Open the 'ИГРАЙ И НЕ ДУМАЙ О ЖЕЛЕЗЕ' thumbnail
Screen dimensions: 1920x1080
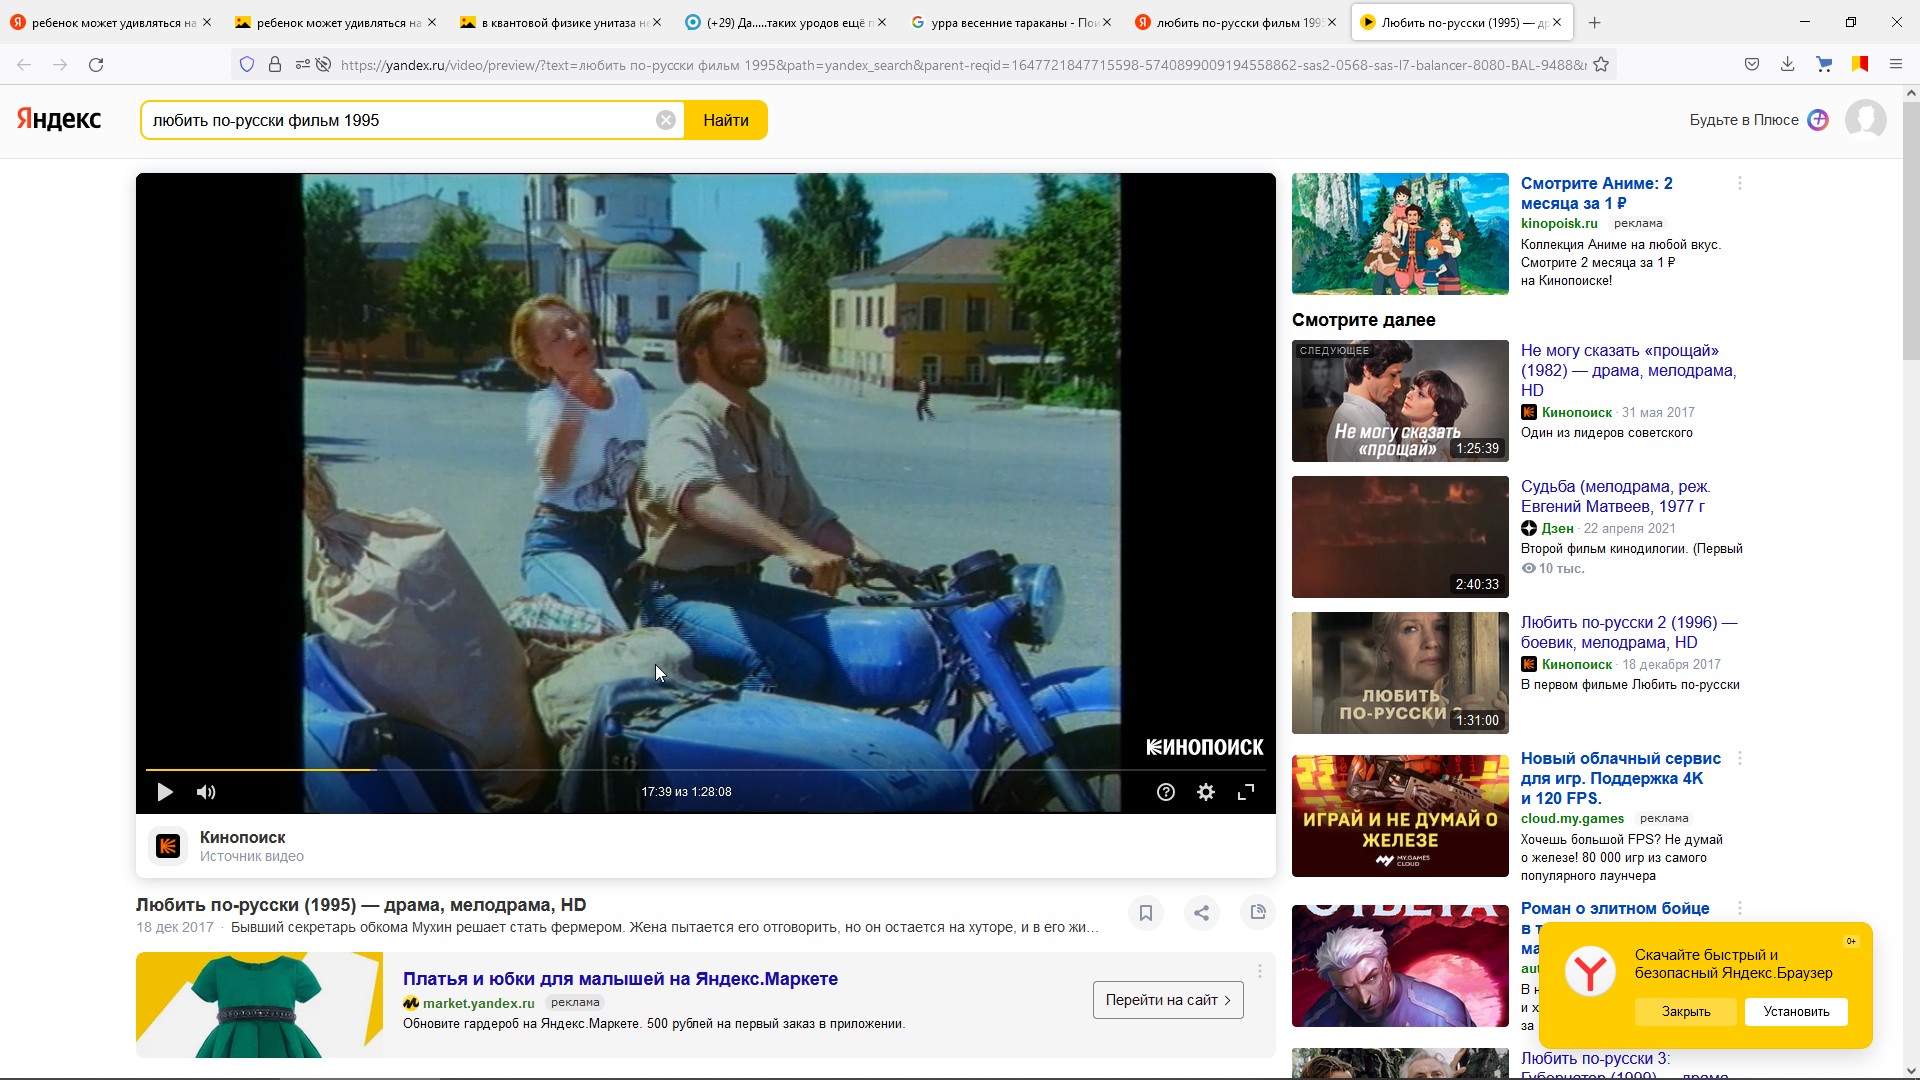pos(1400,816)
